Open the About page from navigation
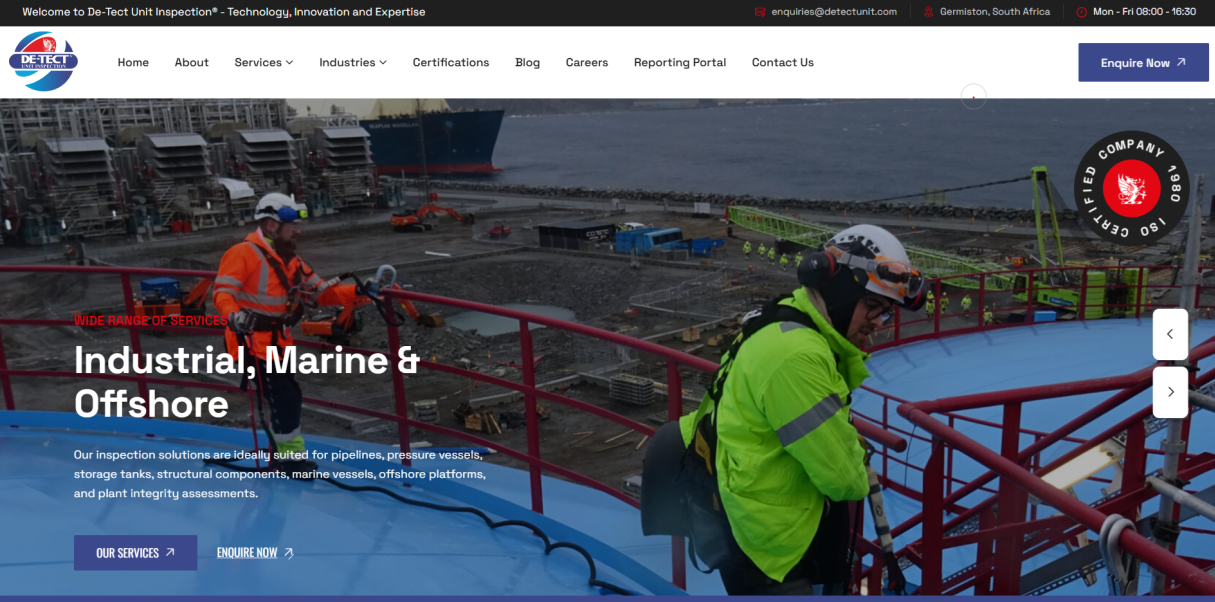The height and width of the screenshot is (602, 1215). [x=191, y=62]
